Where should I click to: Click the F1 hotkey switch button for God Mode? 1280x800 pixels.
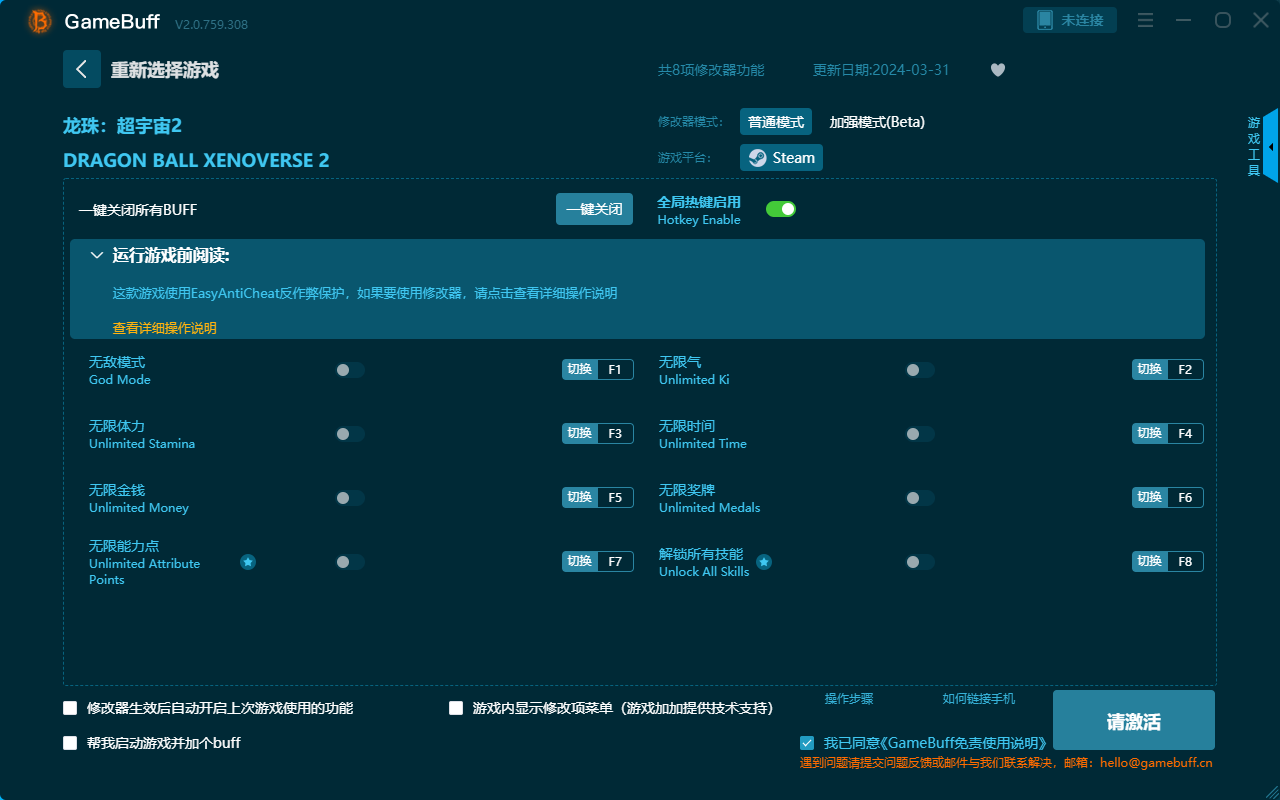pos(598,370)
